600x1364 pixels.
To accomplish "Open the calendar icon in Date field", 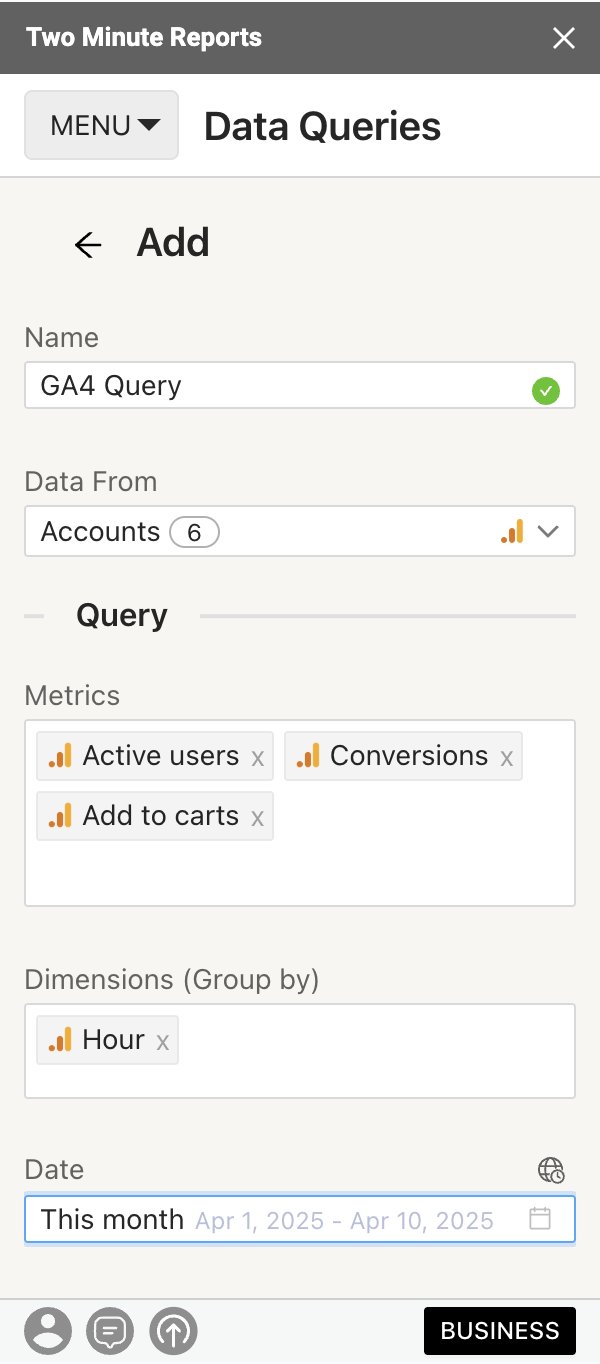I will tap(540, 1219).
